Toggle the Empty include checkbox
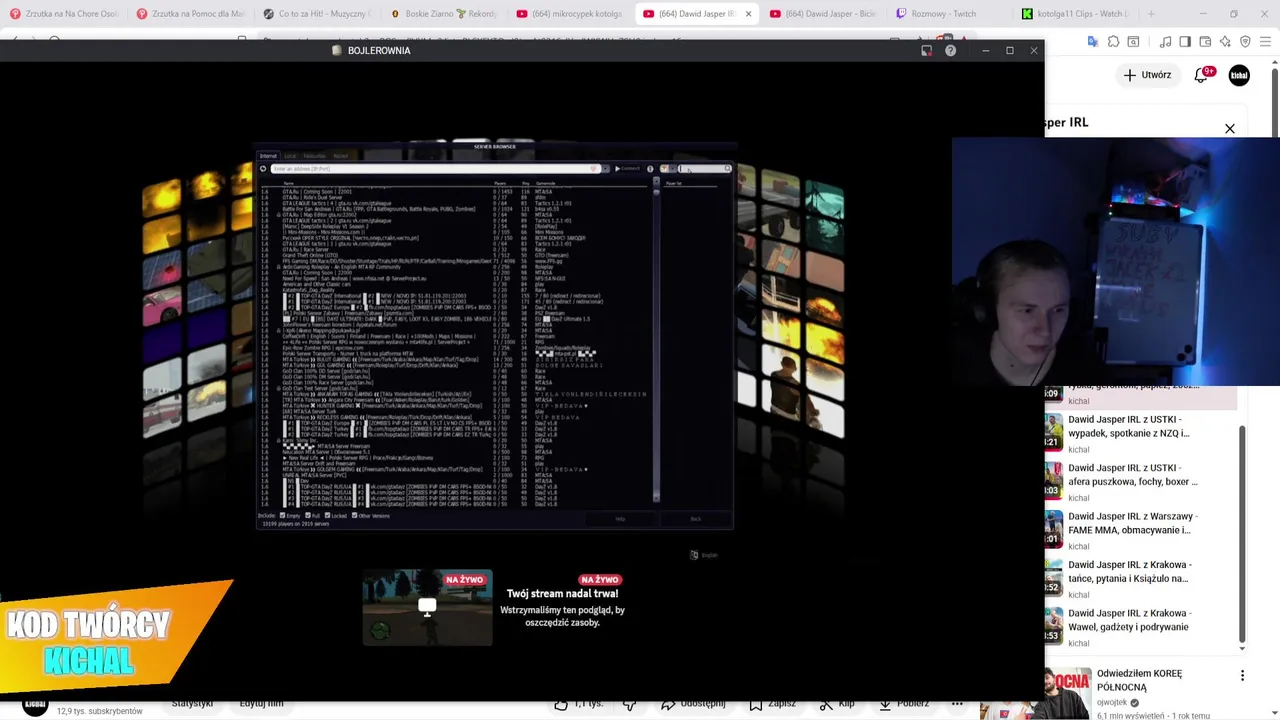 pyautogui.click(x=282, y=516)
